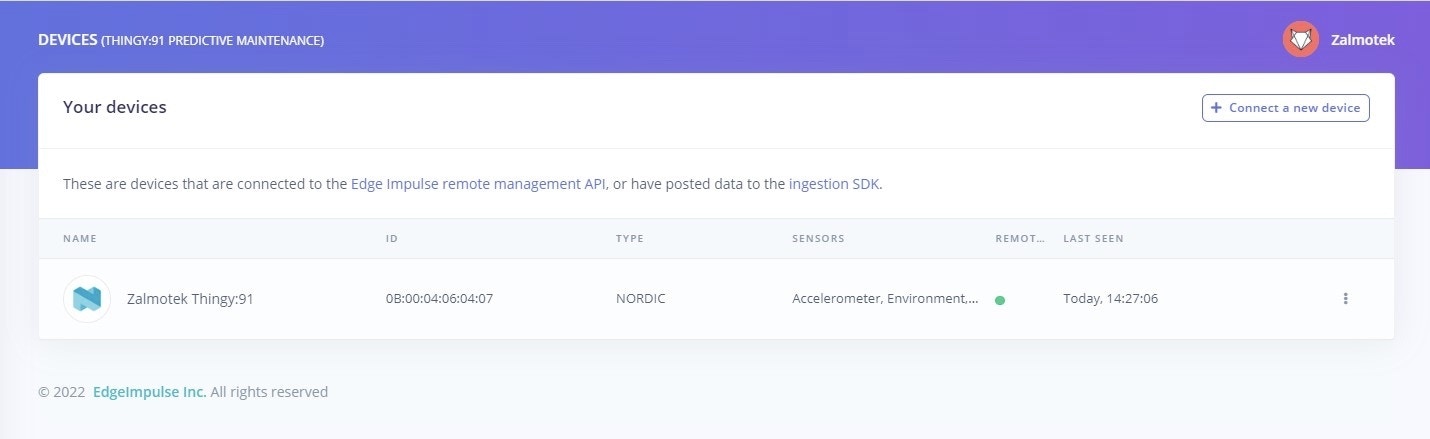Click the ID column header
The height and width of the screenshot is (439, 1430).
click(391, 239)
